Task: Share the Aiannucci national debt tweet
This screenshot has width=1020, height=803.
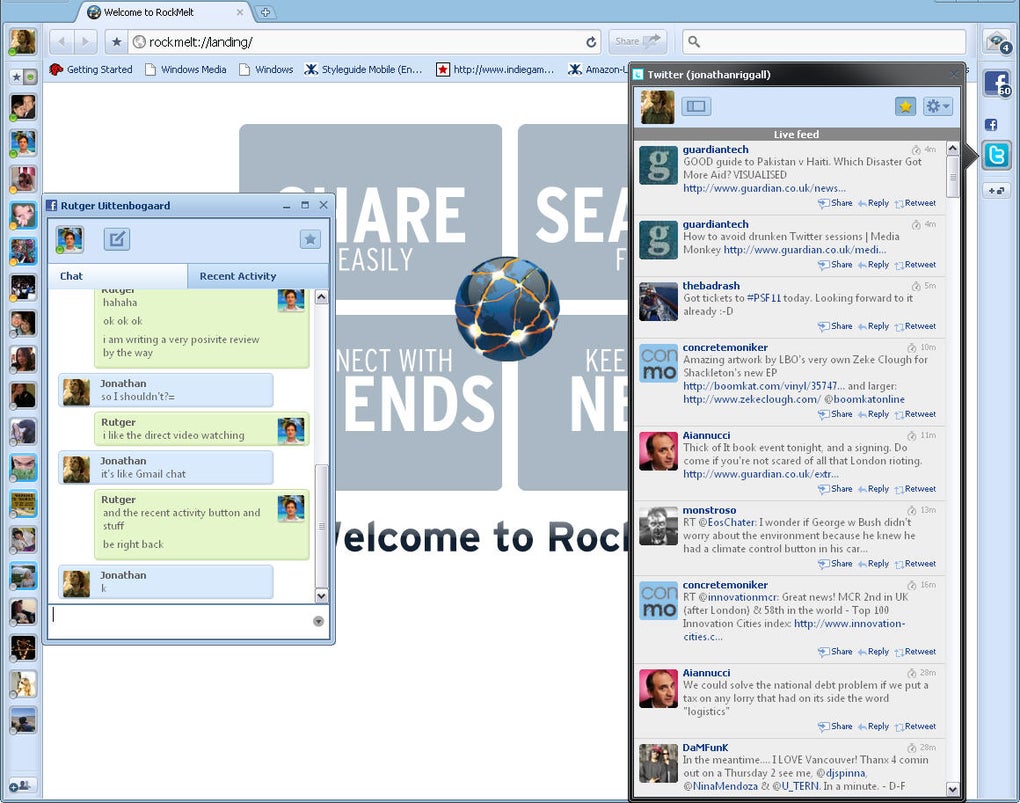Action: (x=835, y=726)
